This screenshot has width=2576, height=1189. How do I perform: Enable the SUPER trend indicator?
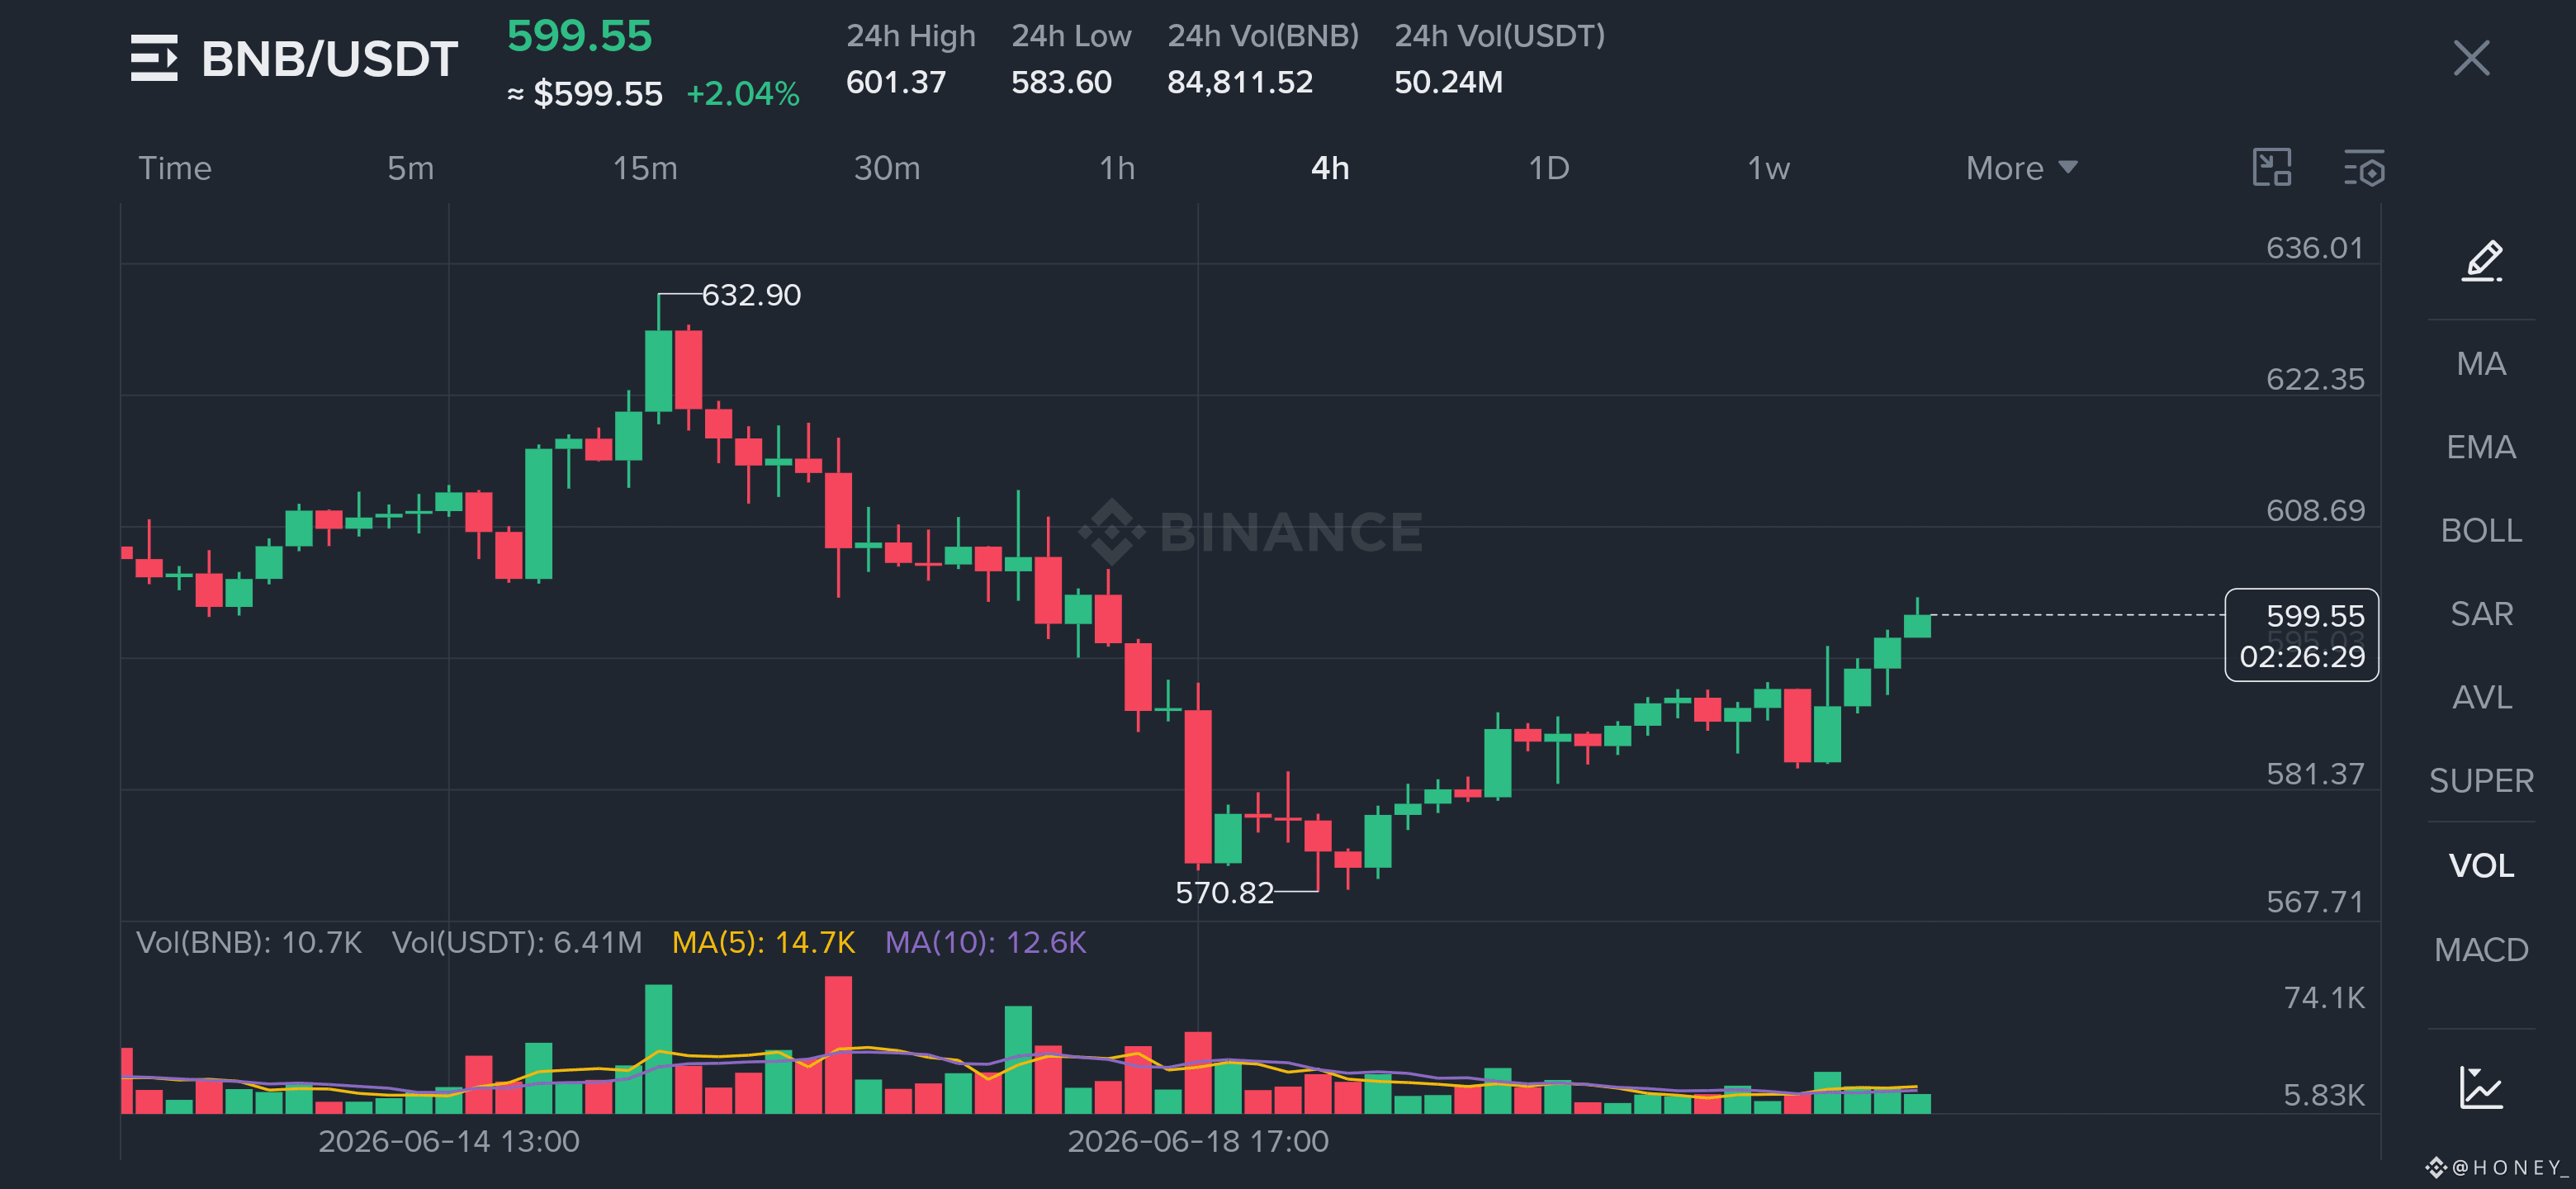pos(2481,781)
